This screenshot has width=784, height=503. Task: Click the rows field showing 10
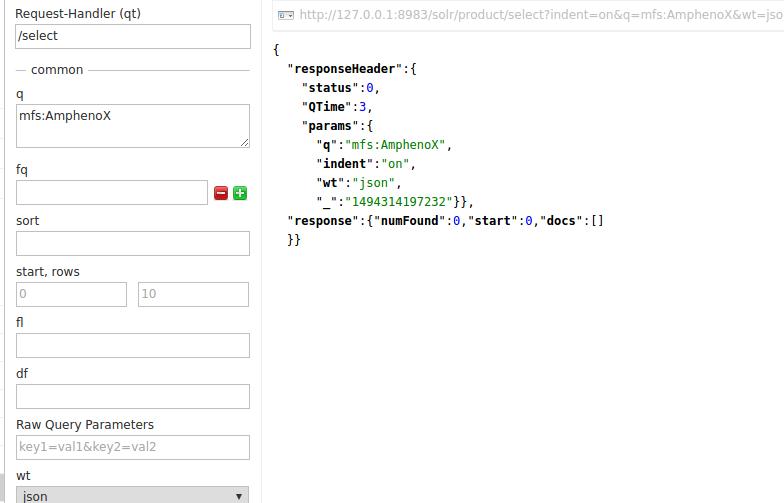click(x=194, y=294)
